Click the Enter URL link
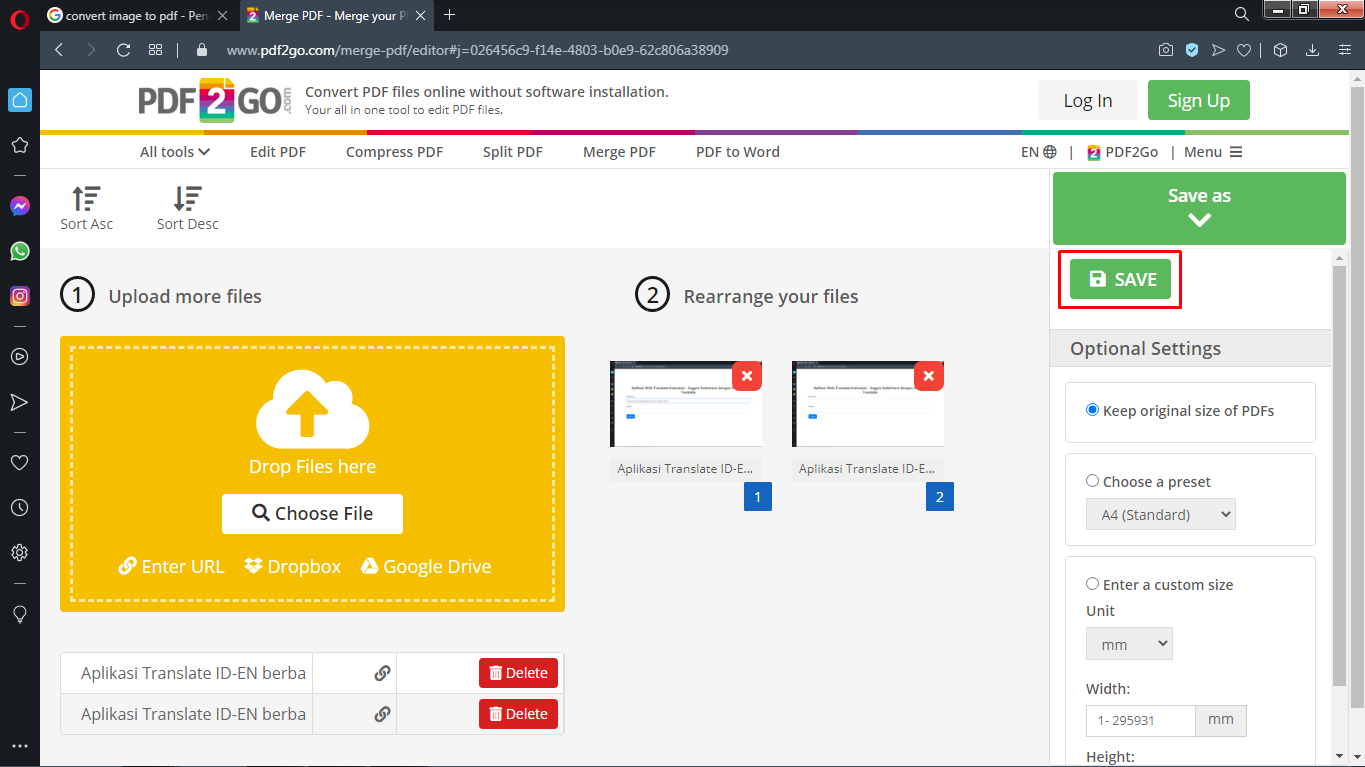The height and width of the screenshot is (767, 1365). click(x=171, y=566)
